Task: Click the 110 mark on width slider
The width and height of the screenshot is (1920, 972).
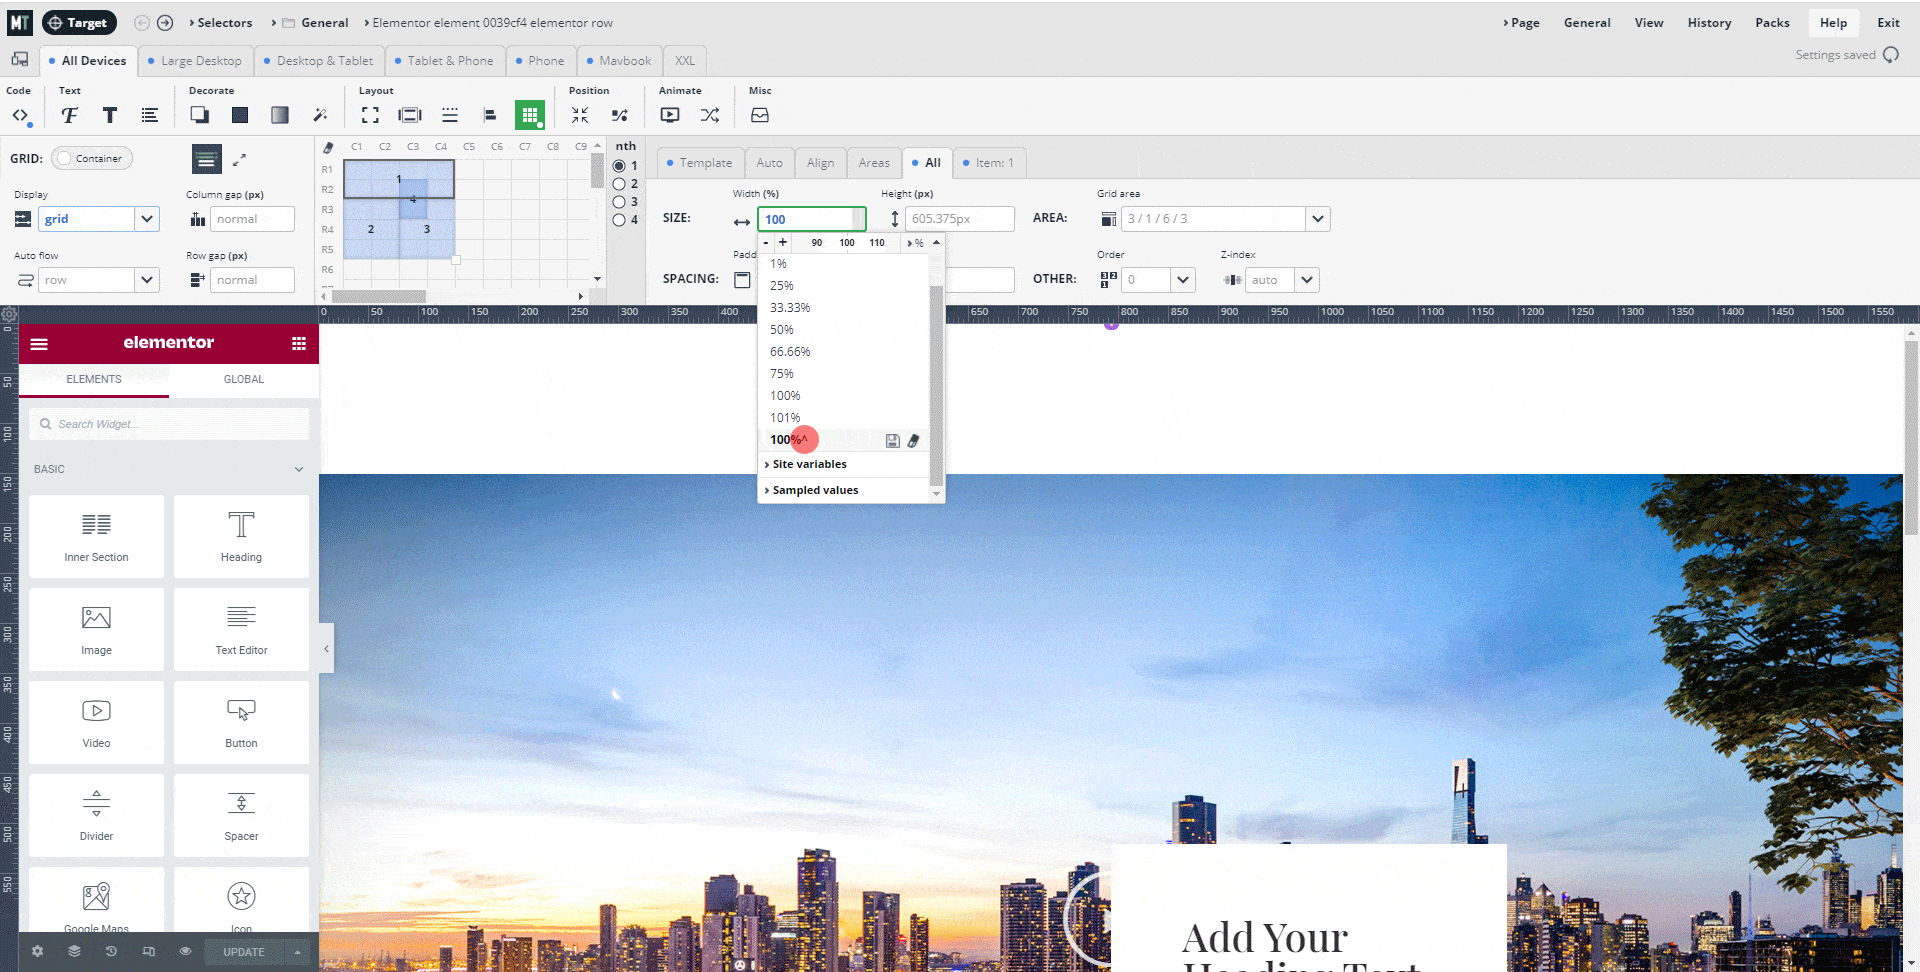Action: (x=877, y=243)
